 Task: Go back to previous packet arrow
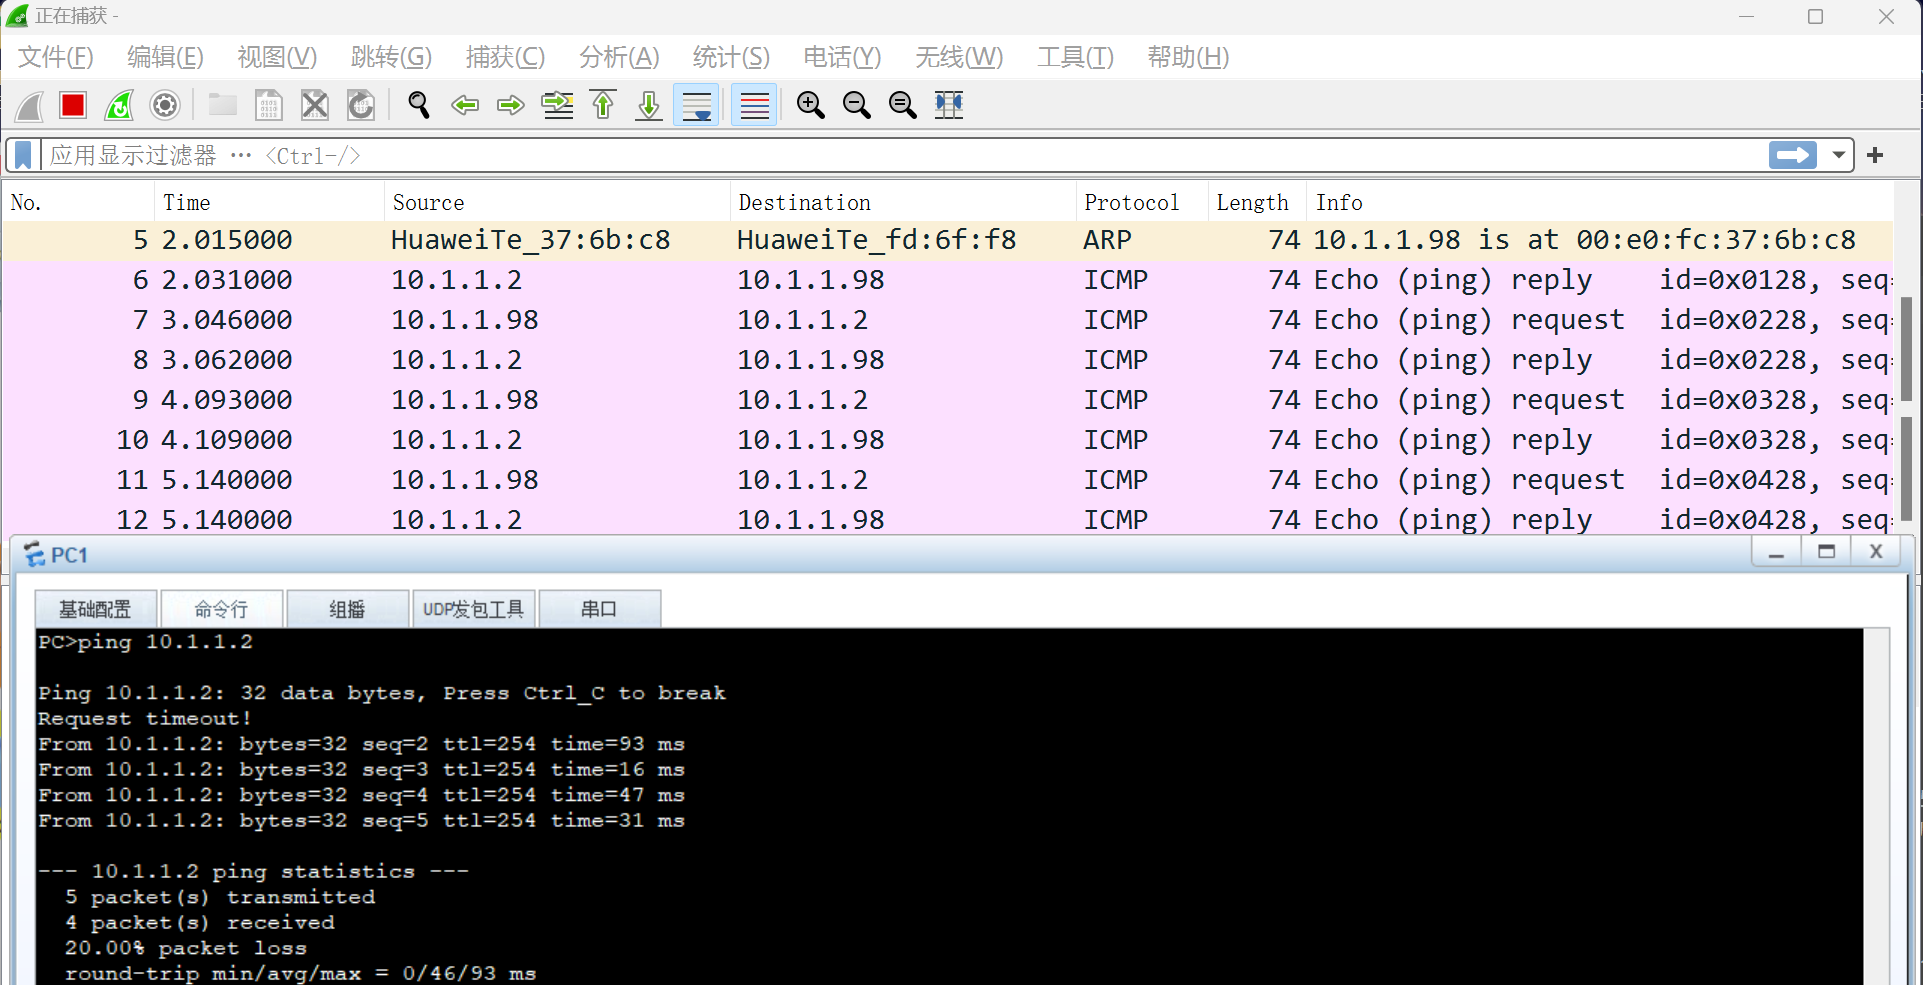coord(465,105)
